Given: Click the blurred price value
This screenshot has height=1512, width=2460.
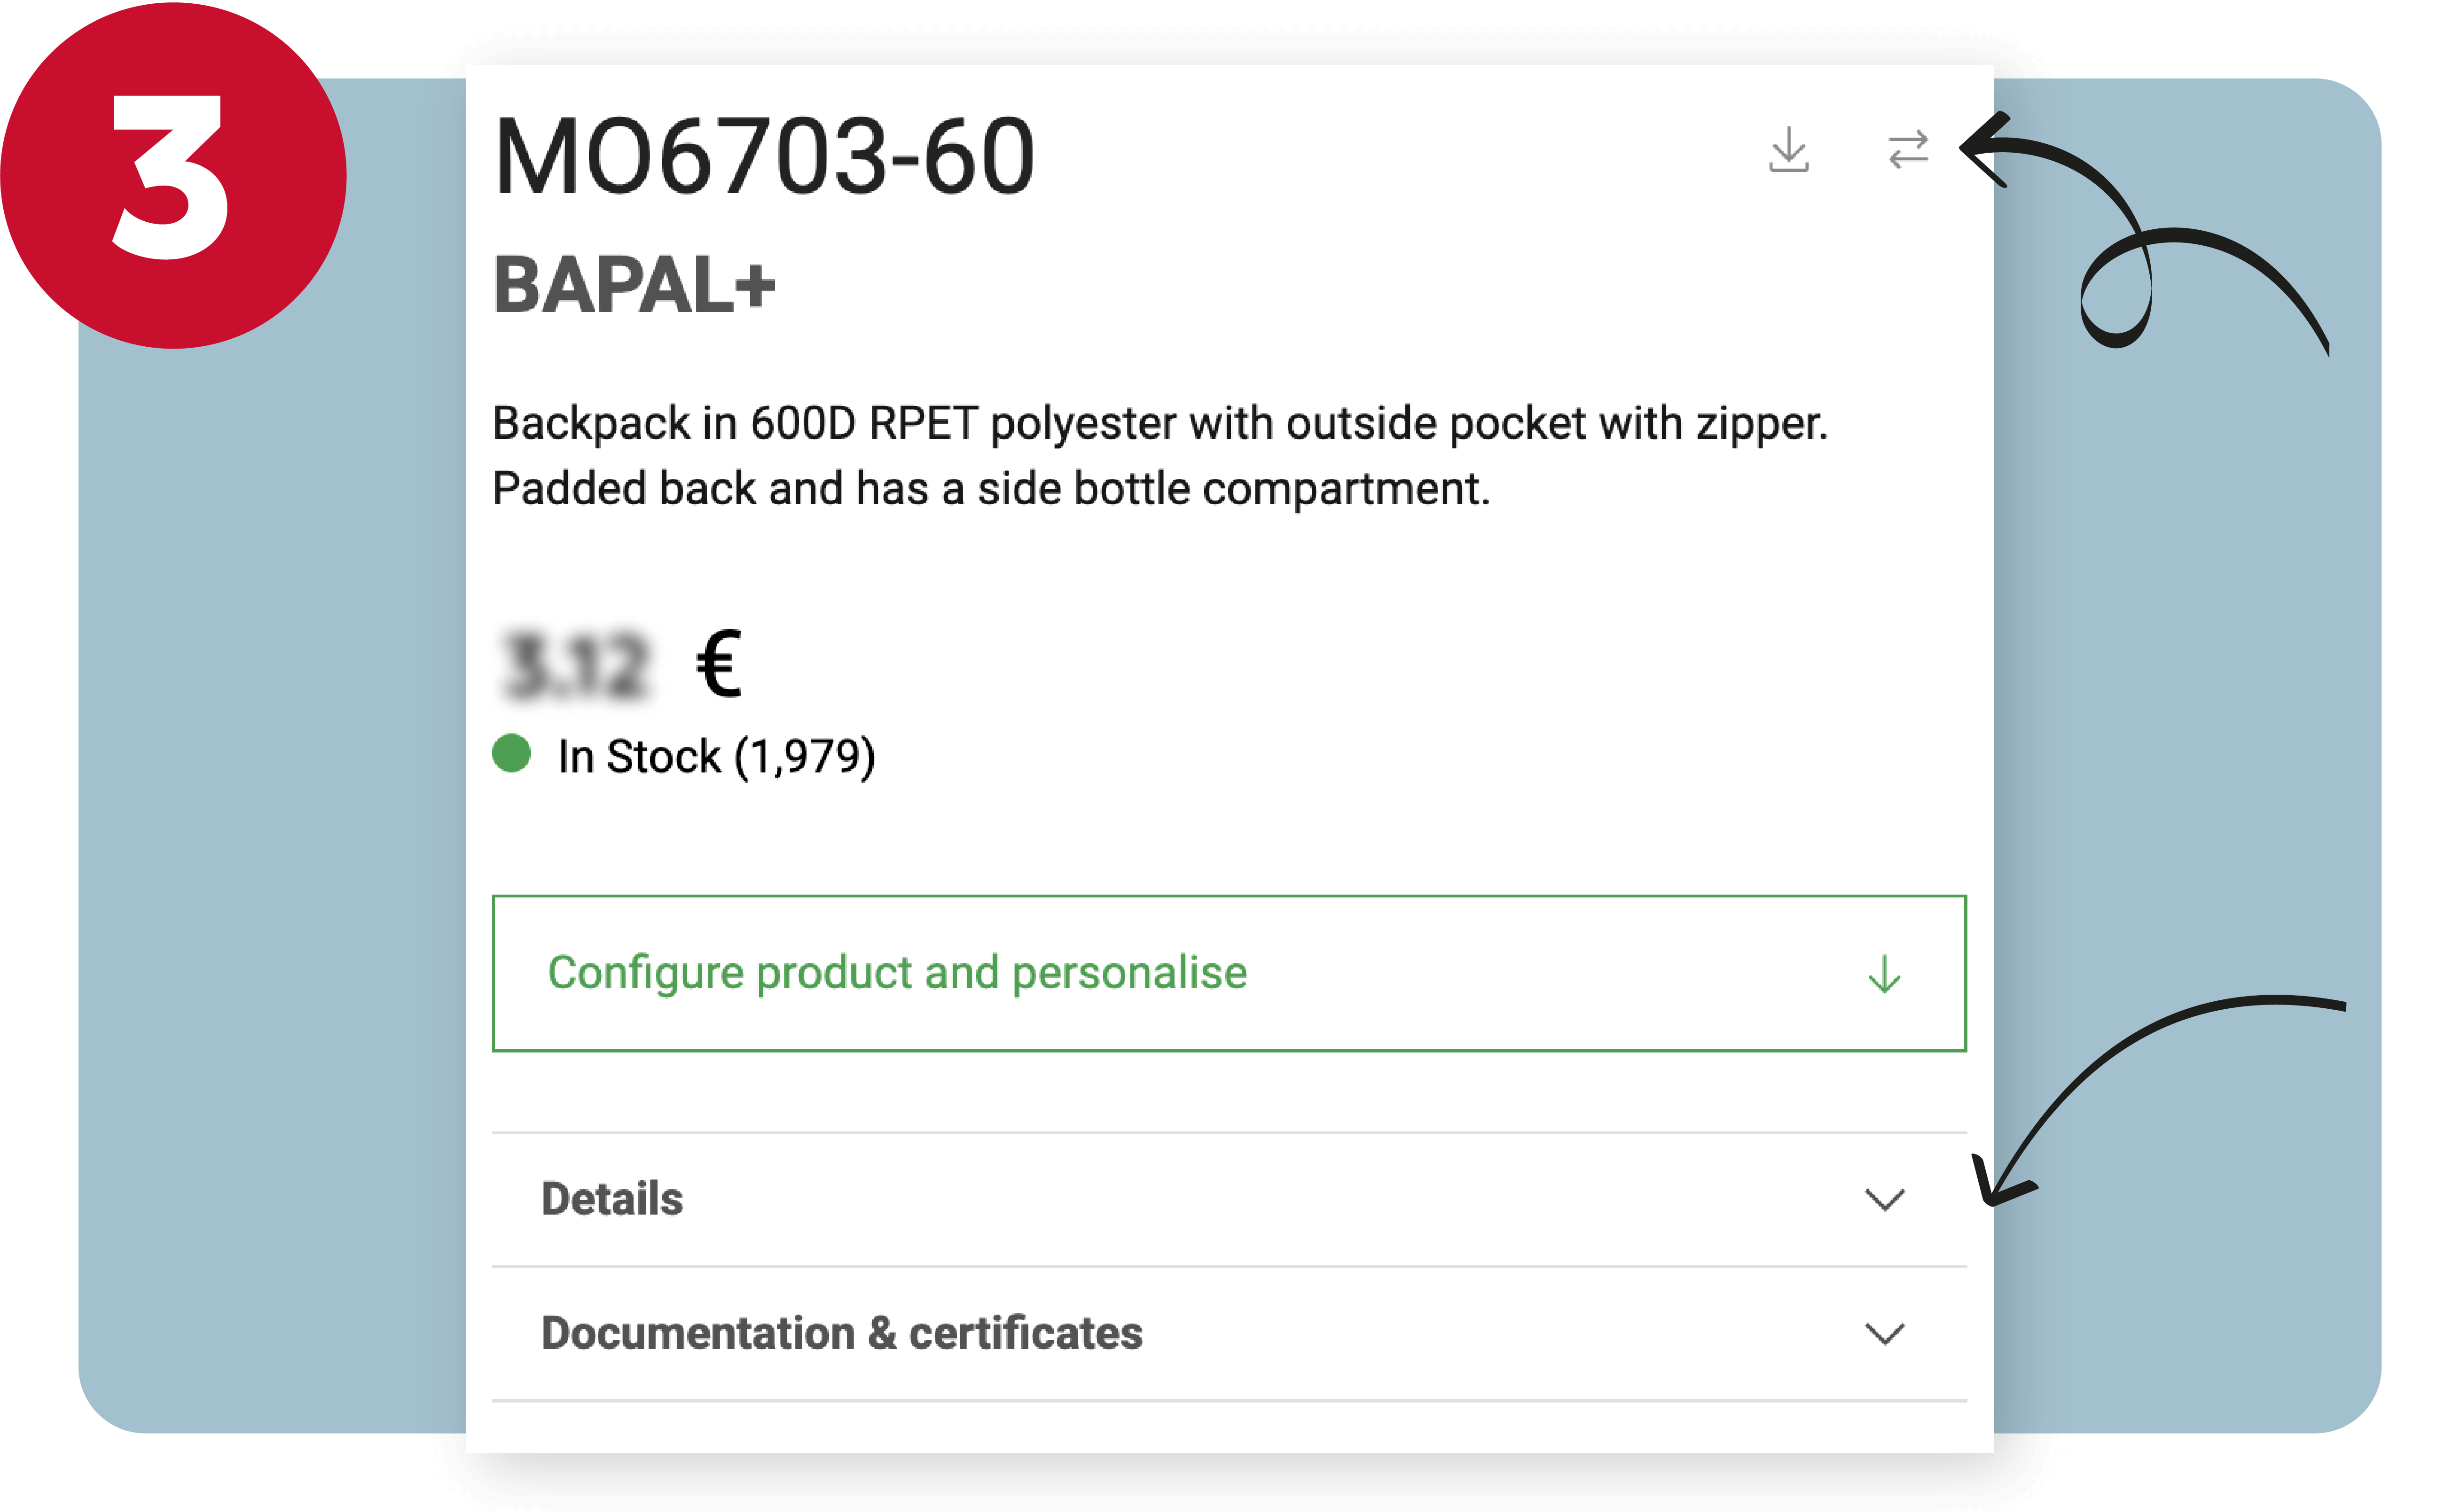Looking at the screenshot, I should pos(575,664).
